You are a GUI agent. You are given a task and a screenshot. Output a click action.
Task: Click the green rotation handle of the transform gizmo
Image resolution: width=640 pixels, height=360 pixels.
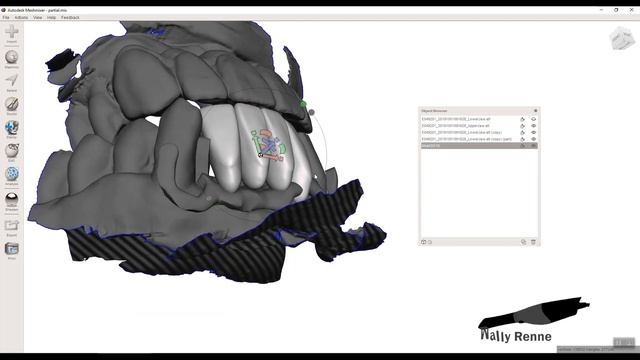coord(303,104)
